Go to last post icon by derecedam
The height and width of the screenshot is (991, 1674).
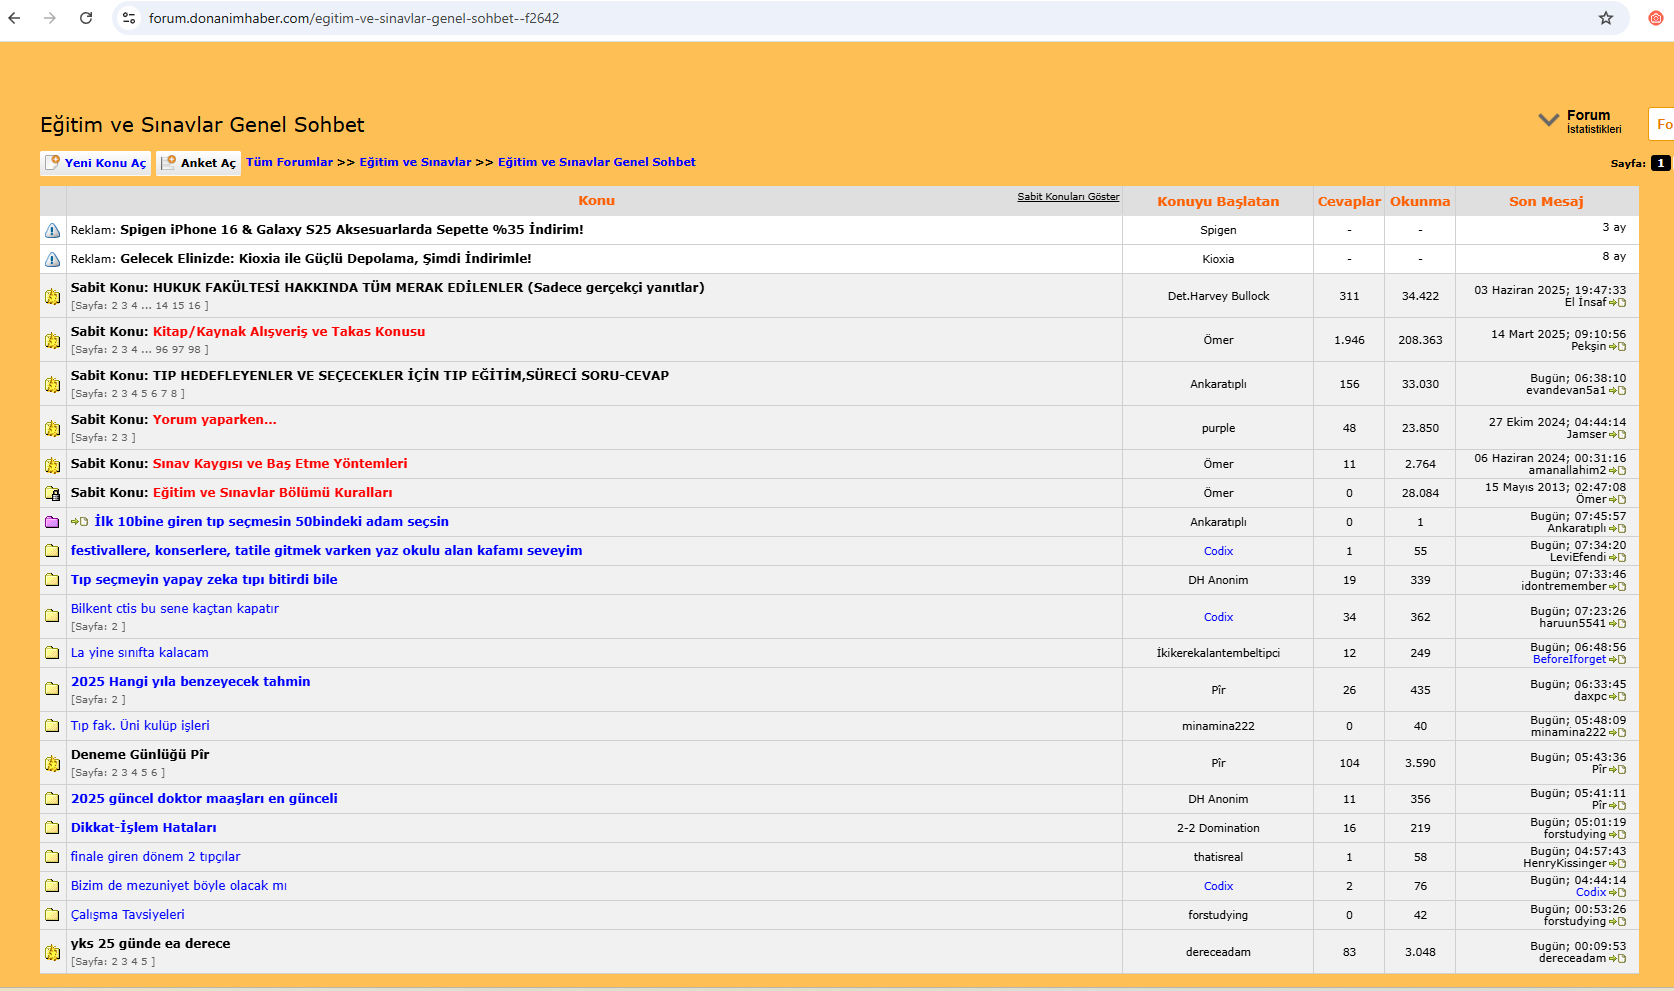pos(1617,959)
